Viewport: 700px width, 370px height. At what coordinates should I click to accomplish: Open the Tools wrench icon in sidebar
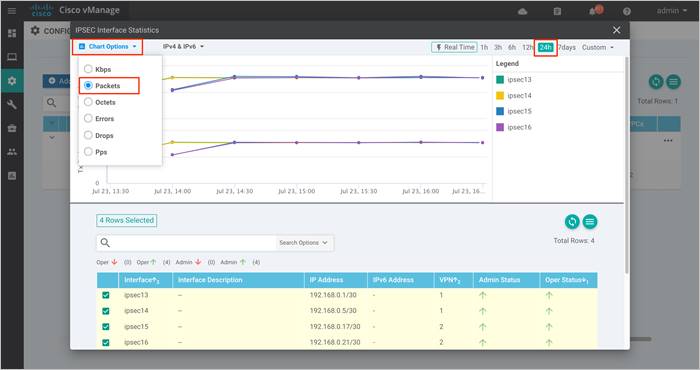click(12, 104)
